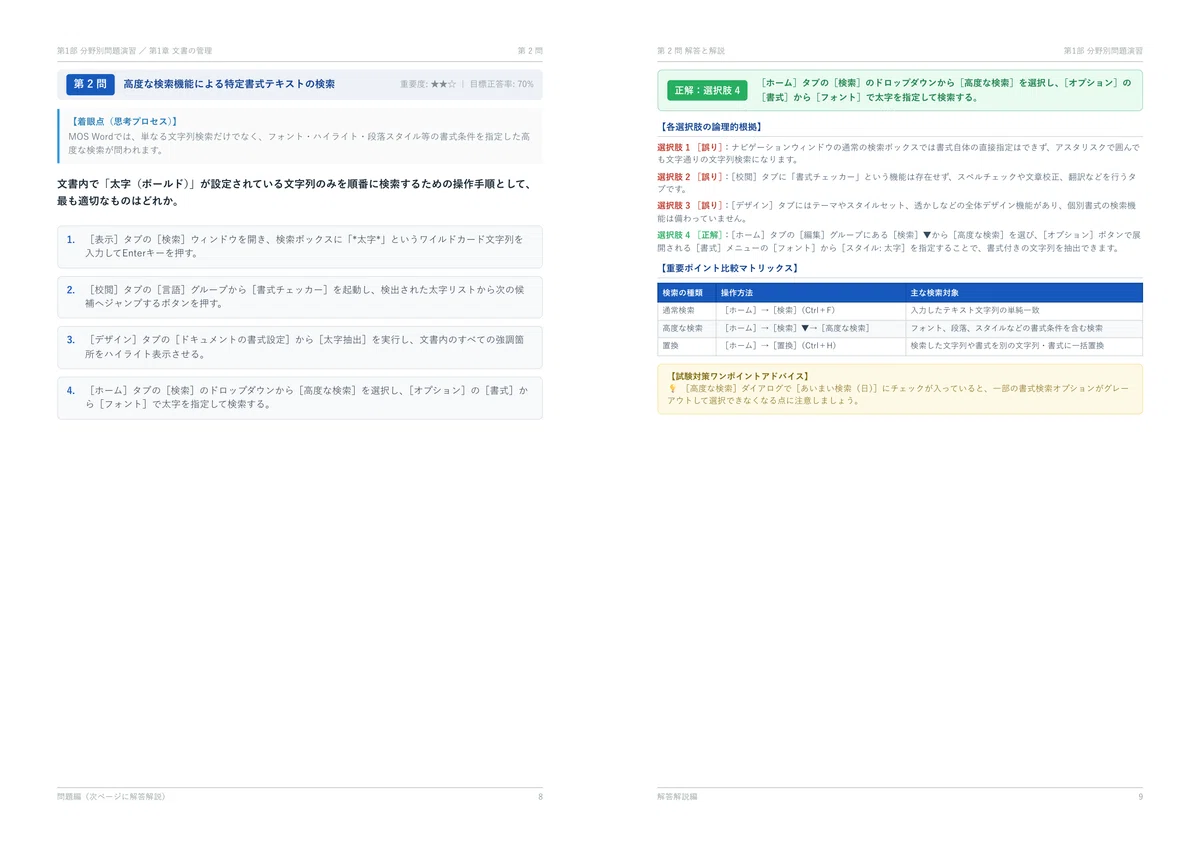Click the green '正解：選択肢 4' badge
The image size is (1200, 849).
[x=707, y=90]
